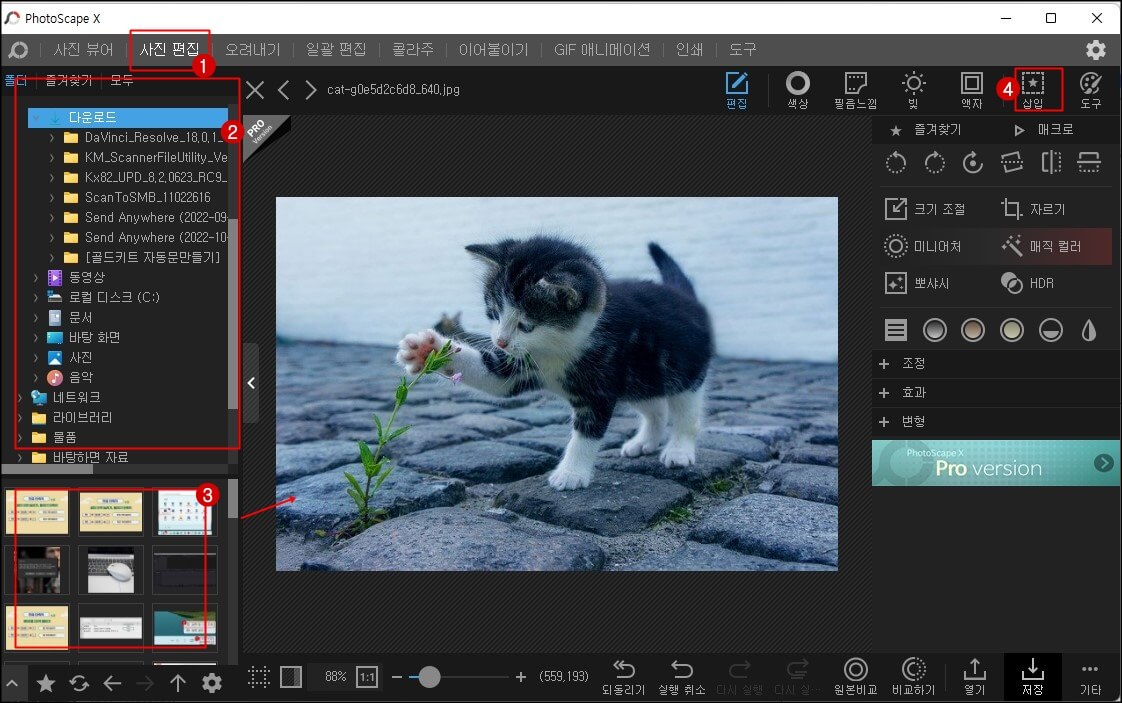
Task: Click 되돌리기 revert button
Action: click(x=623, y=677)
